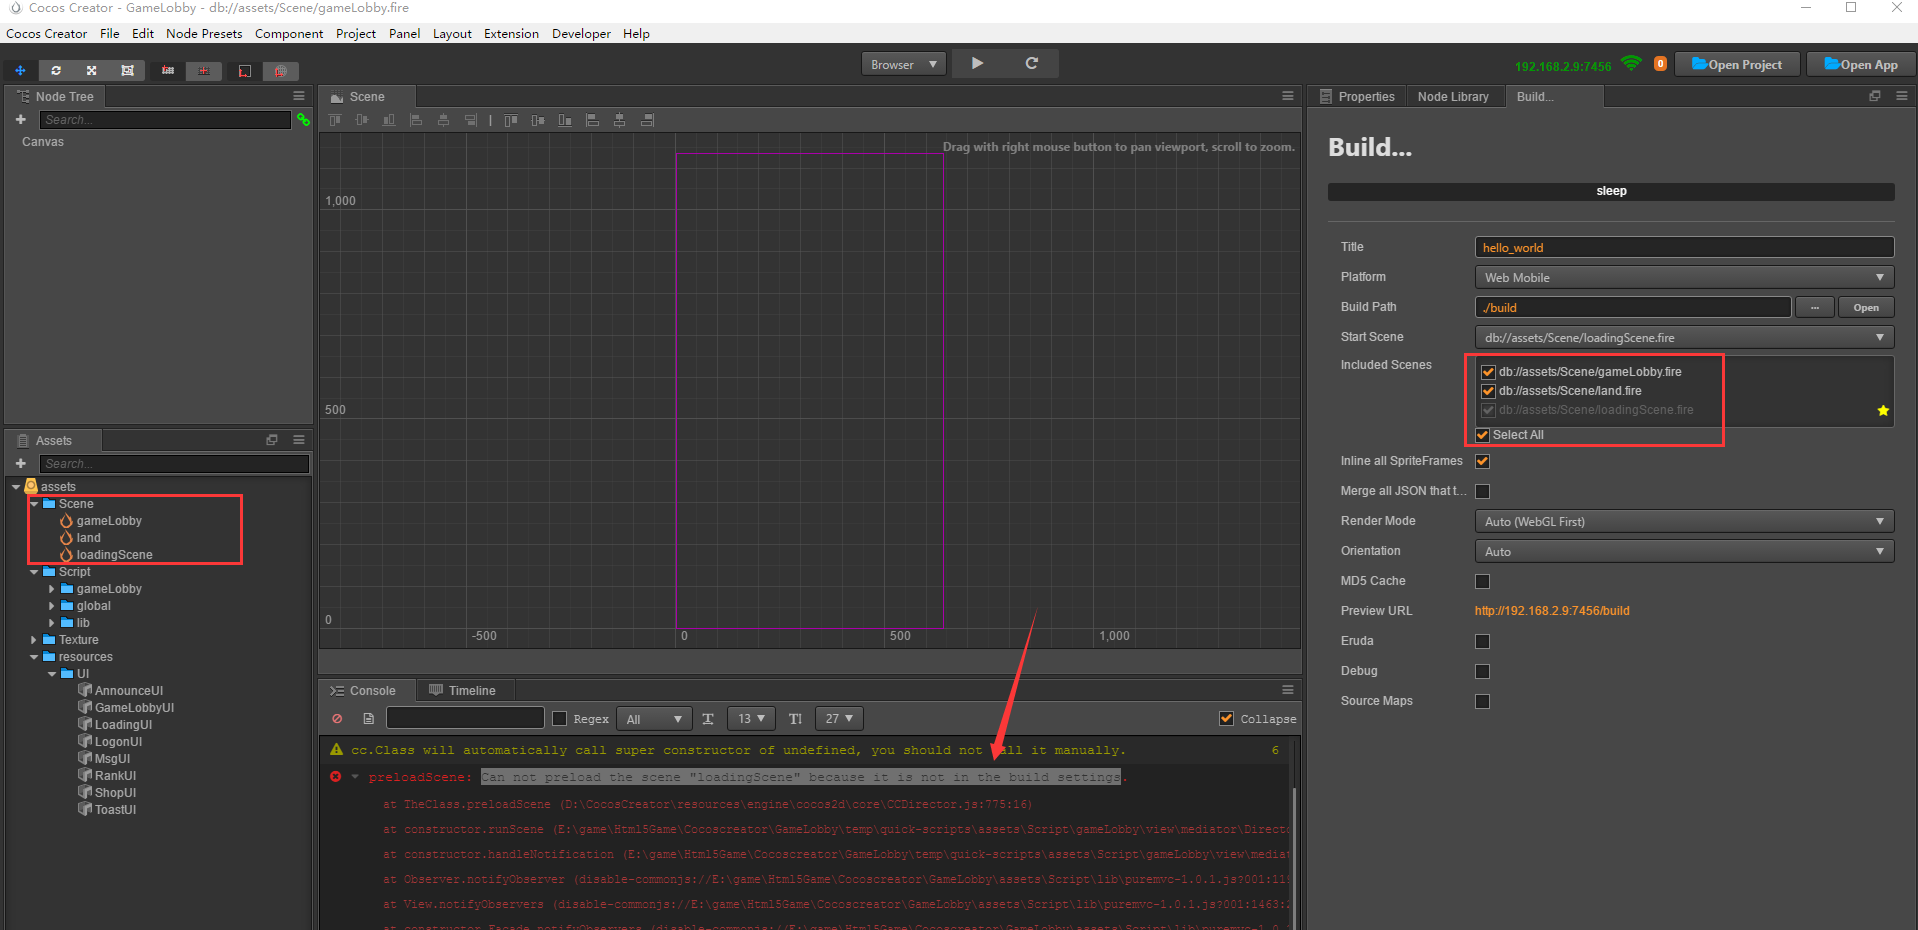The width and height of the screenshot is (1918, 930).
Task: Click the first align icon in Scene toolbar
Action: [x=335, y=120]
